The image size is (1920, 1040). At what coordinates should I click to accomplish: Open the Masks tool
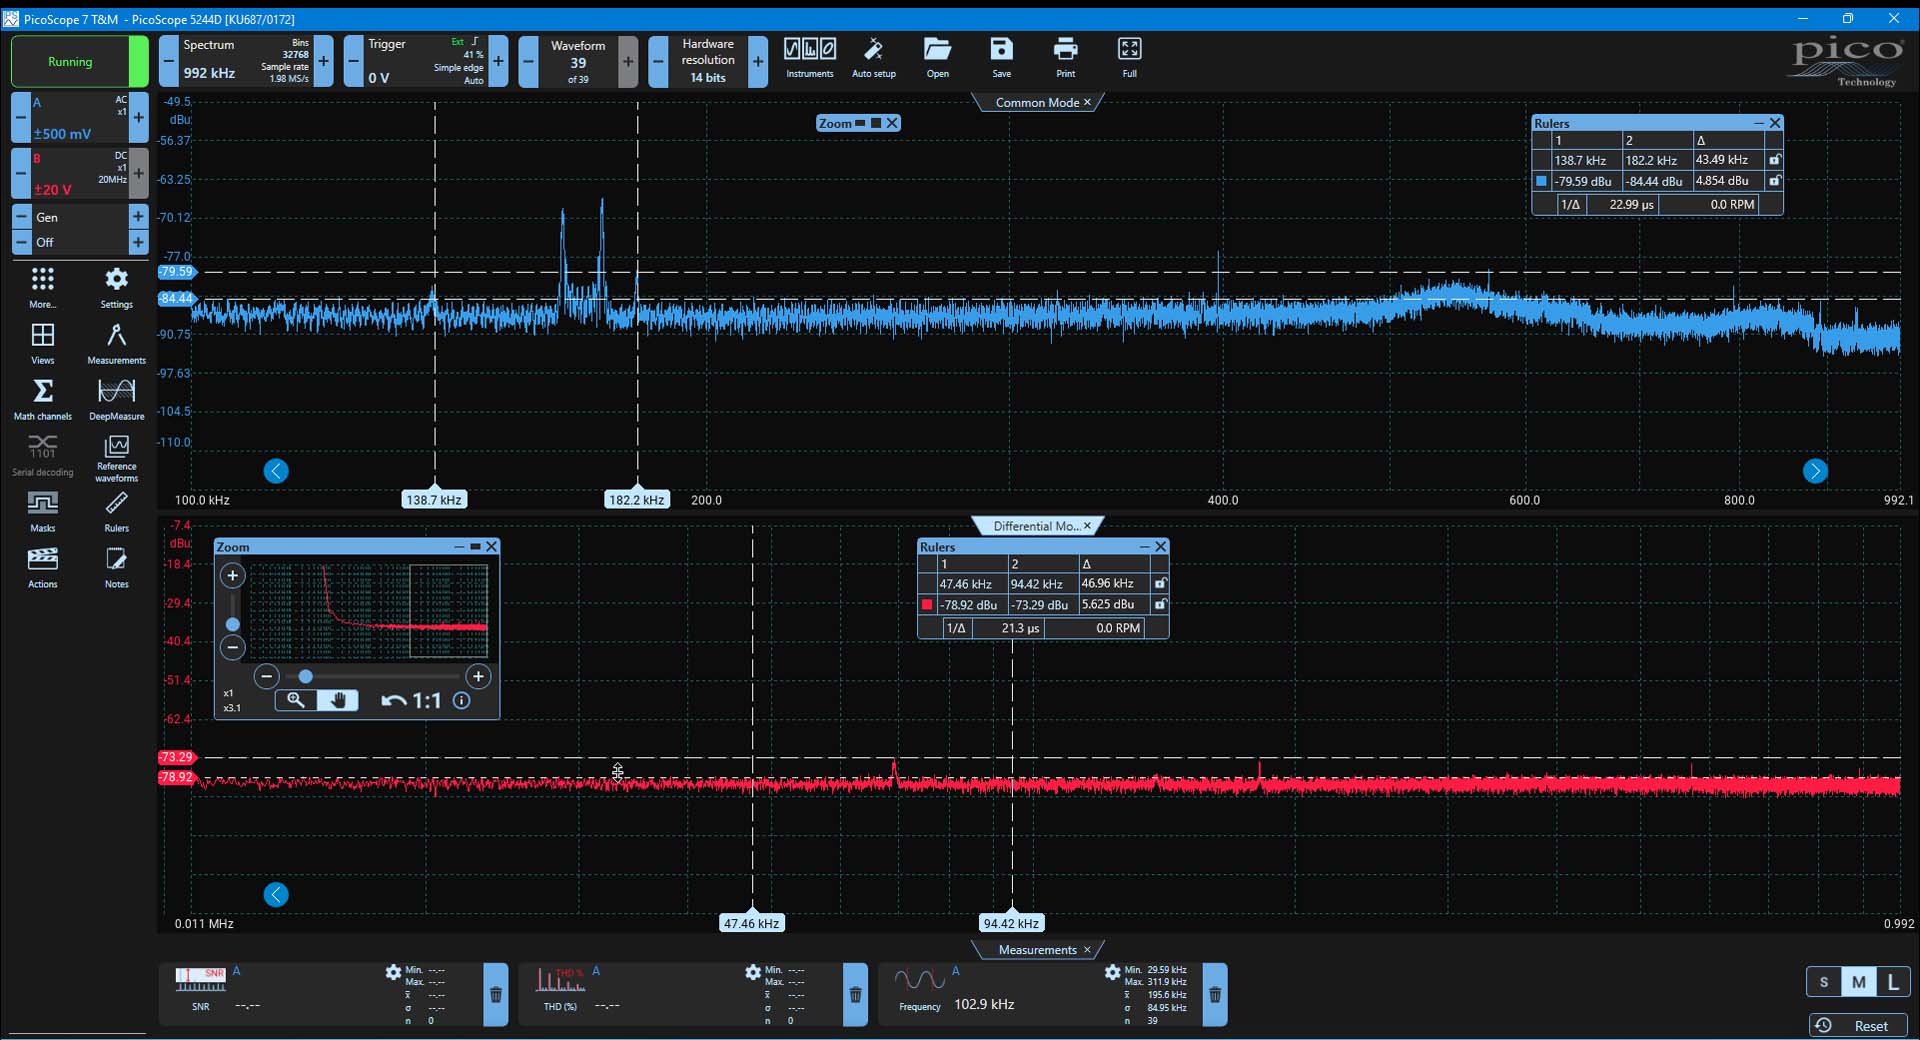point(42,511)
